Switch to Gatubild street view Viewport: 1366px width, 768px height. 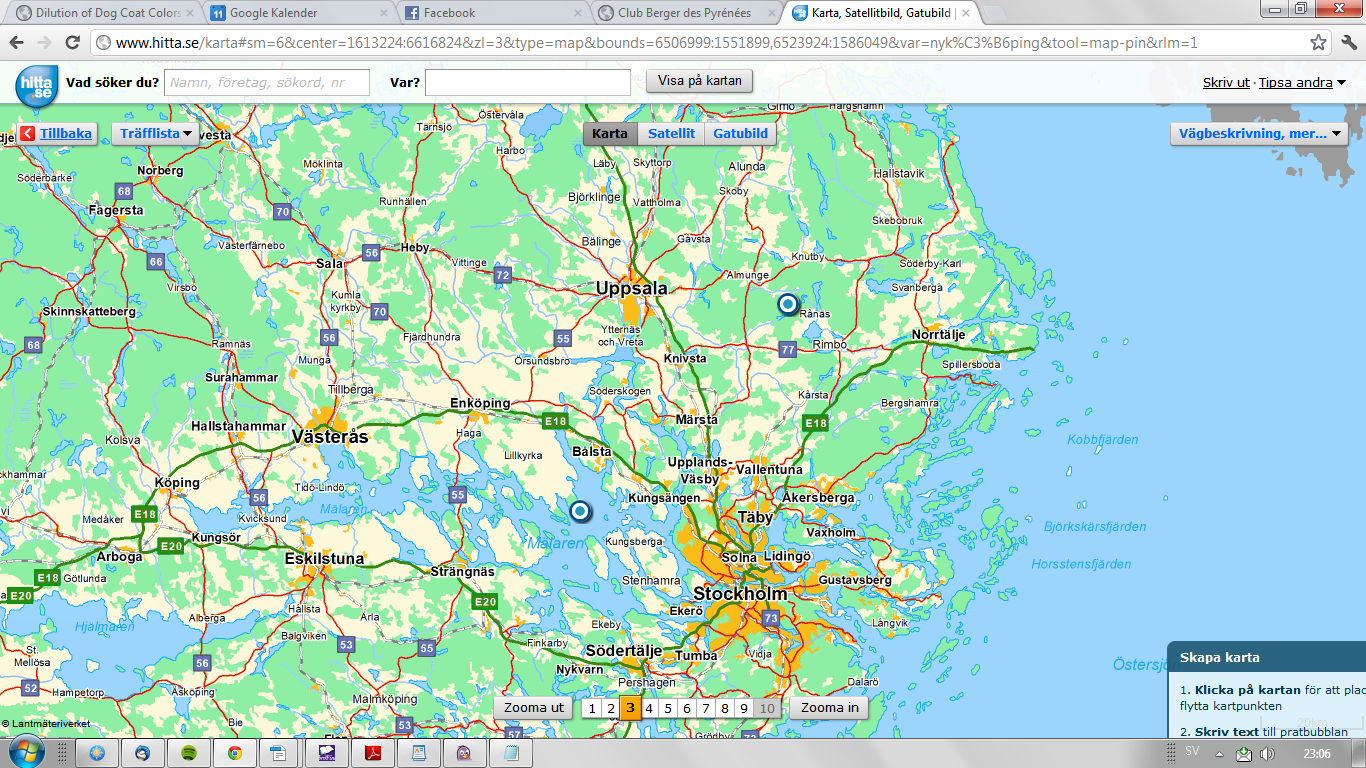click(x=741, y=133)
